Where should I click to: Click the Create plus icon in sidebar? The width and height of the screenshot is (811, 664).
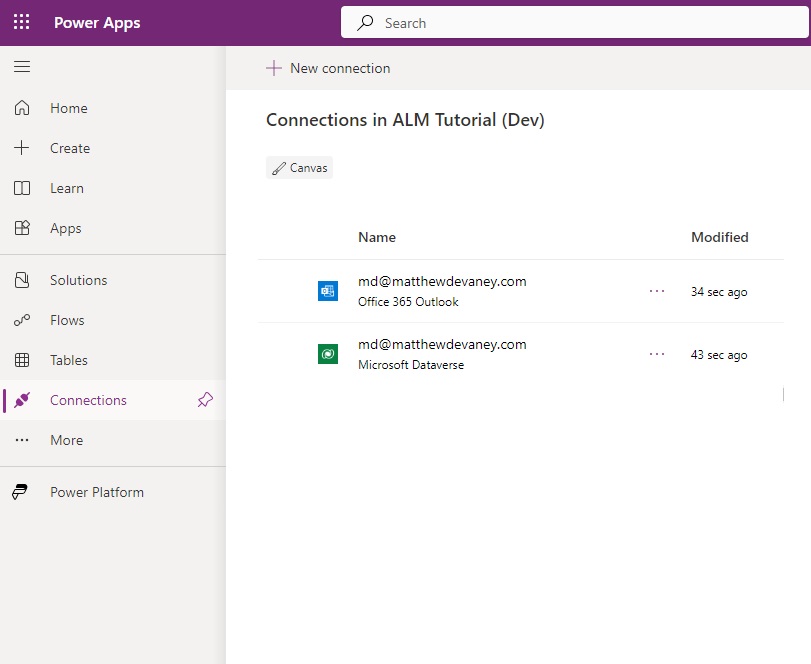[x=22, y=148]
